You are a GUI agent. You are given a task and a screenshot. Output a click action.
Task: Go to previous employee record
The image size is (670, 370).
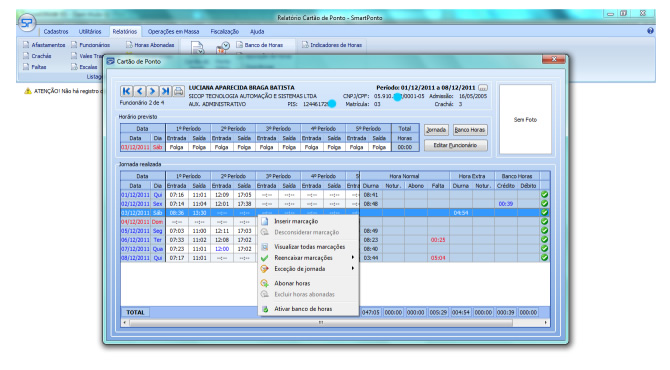click(139, 91)
